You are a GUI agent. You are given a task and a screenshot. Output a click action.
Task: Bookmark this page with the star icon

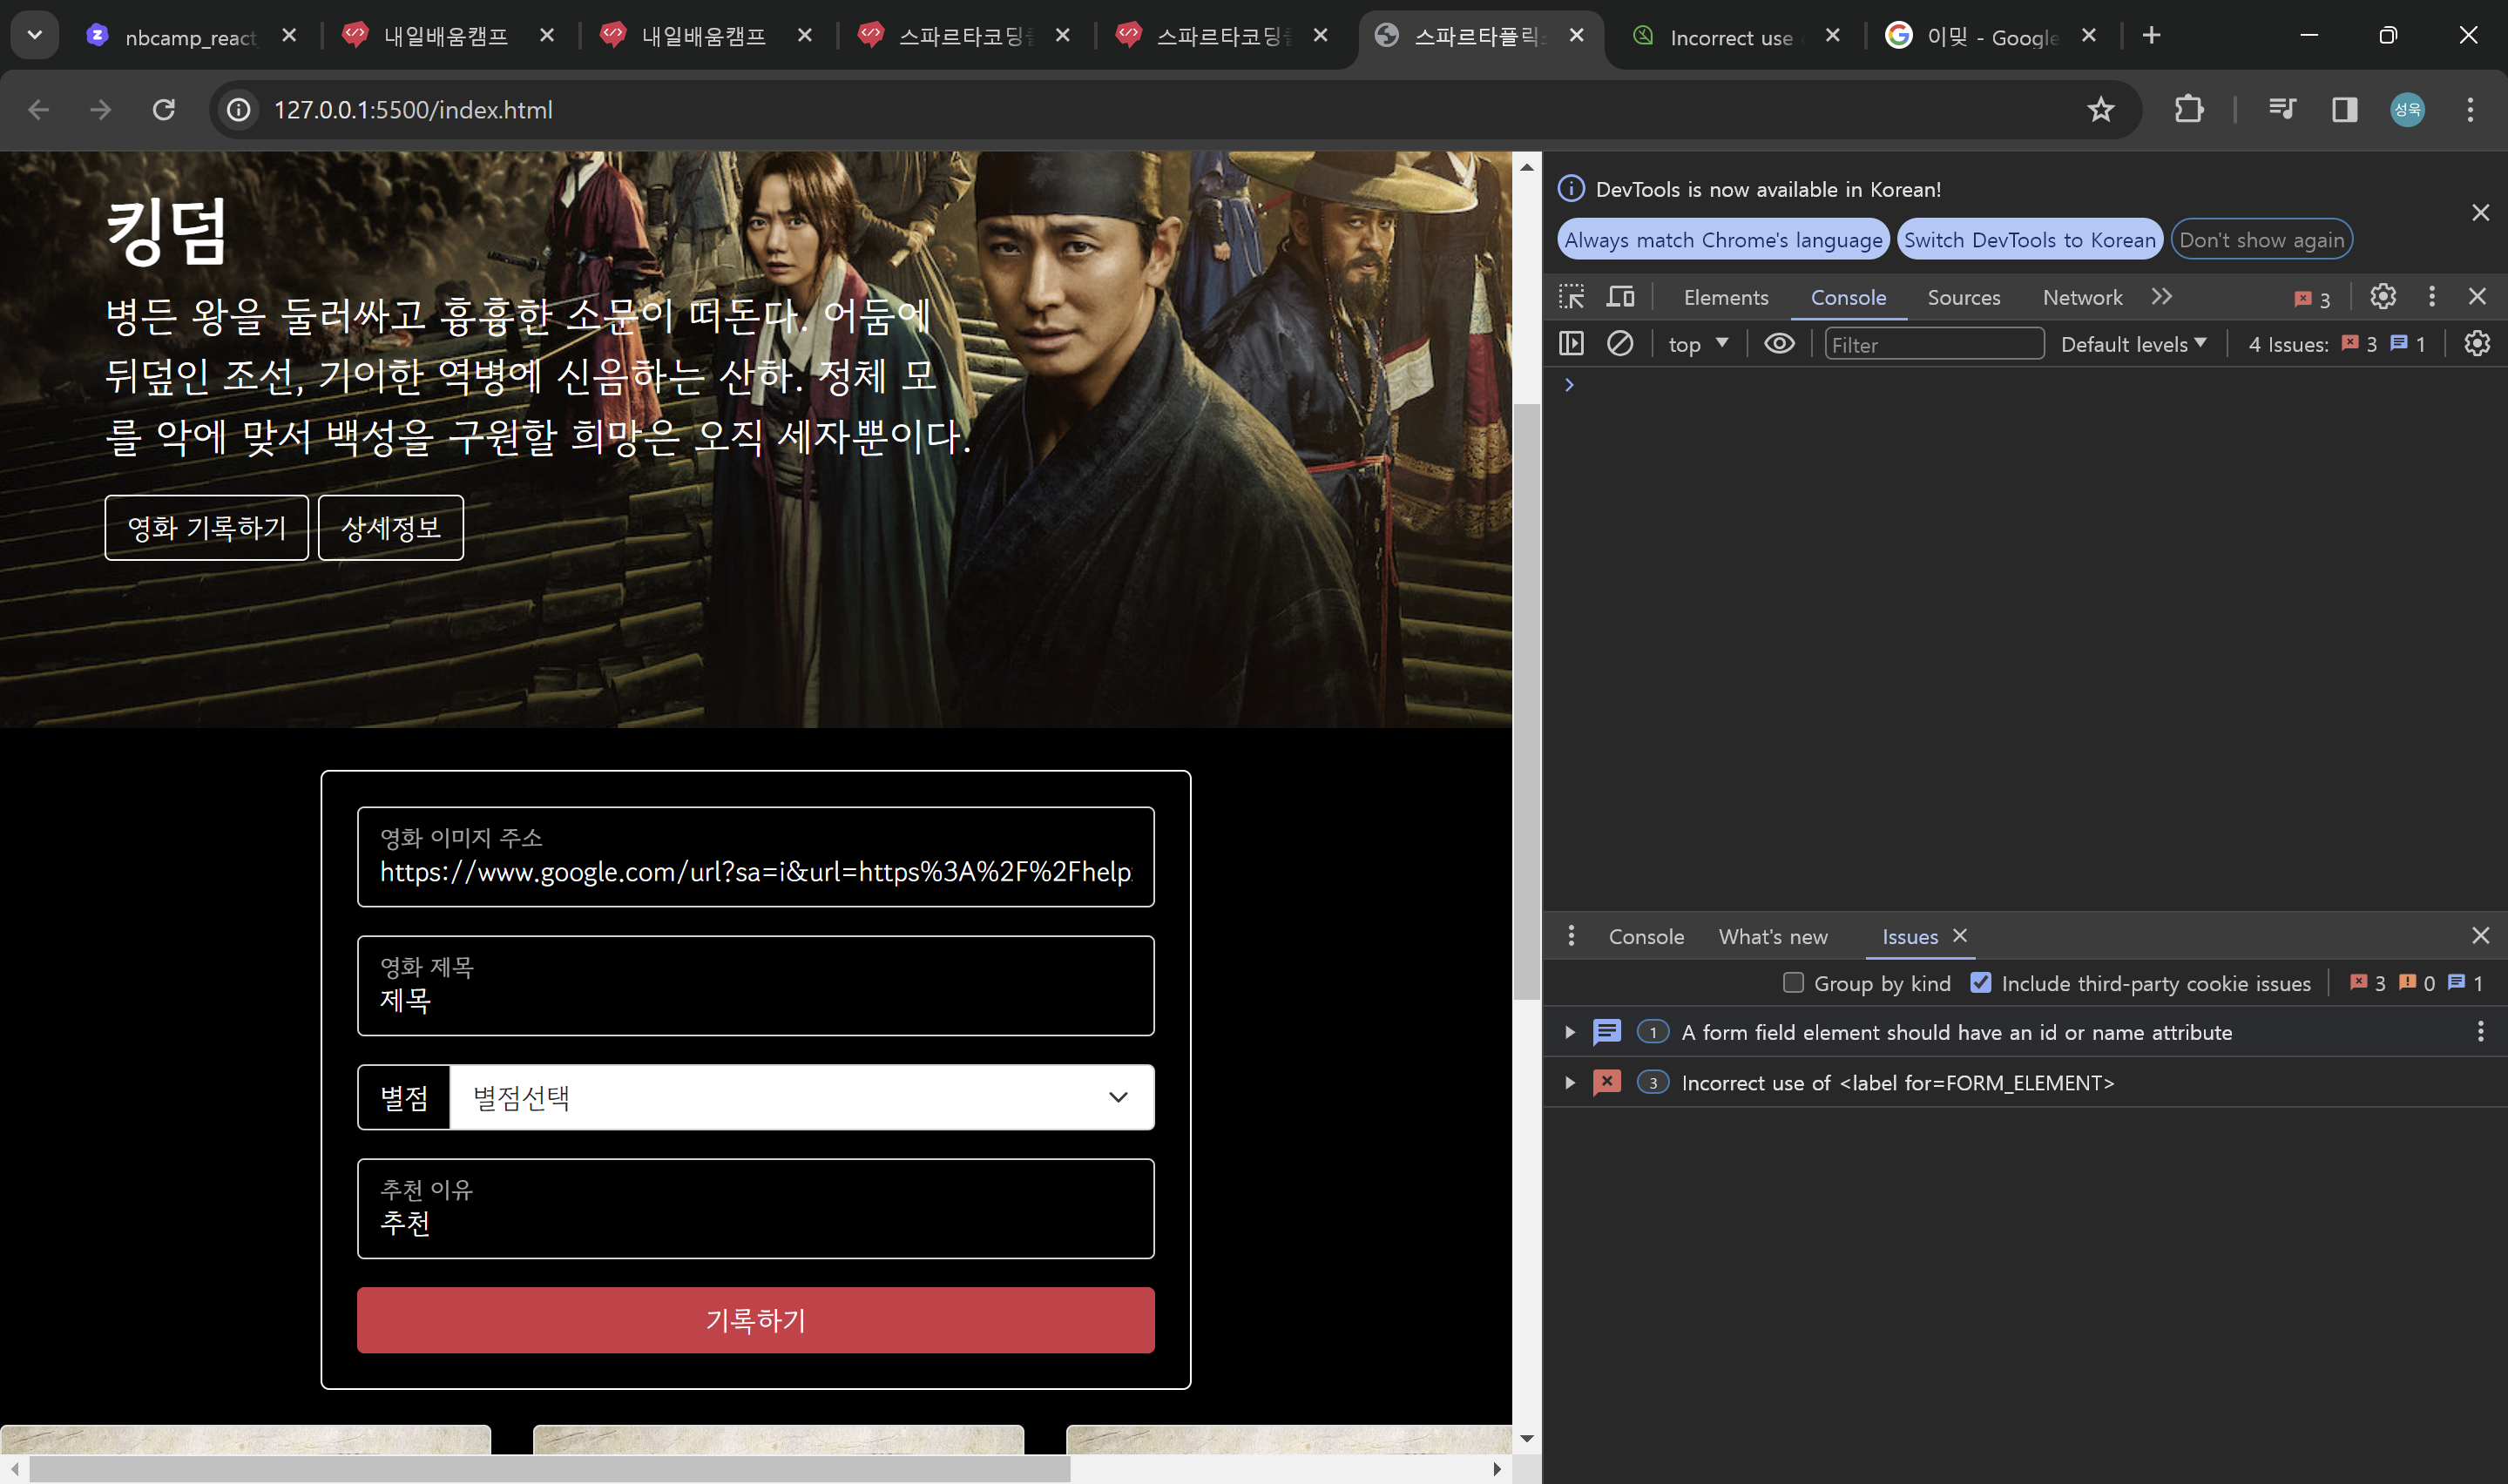2100,110
